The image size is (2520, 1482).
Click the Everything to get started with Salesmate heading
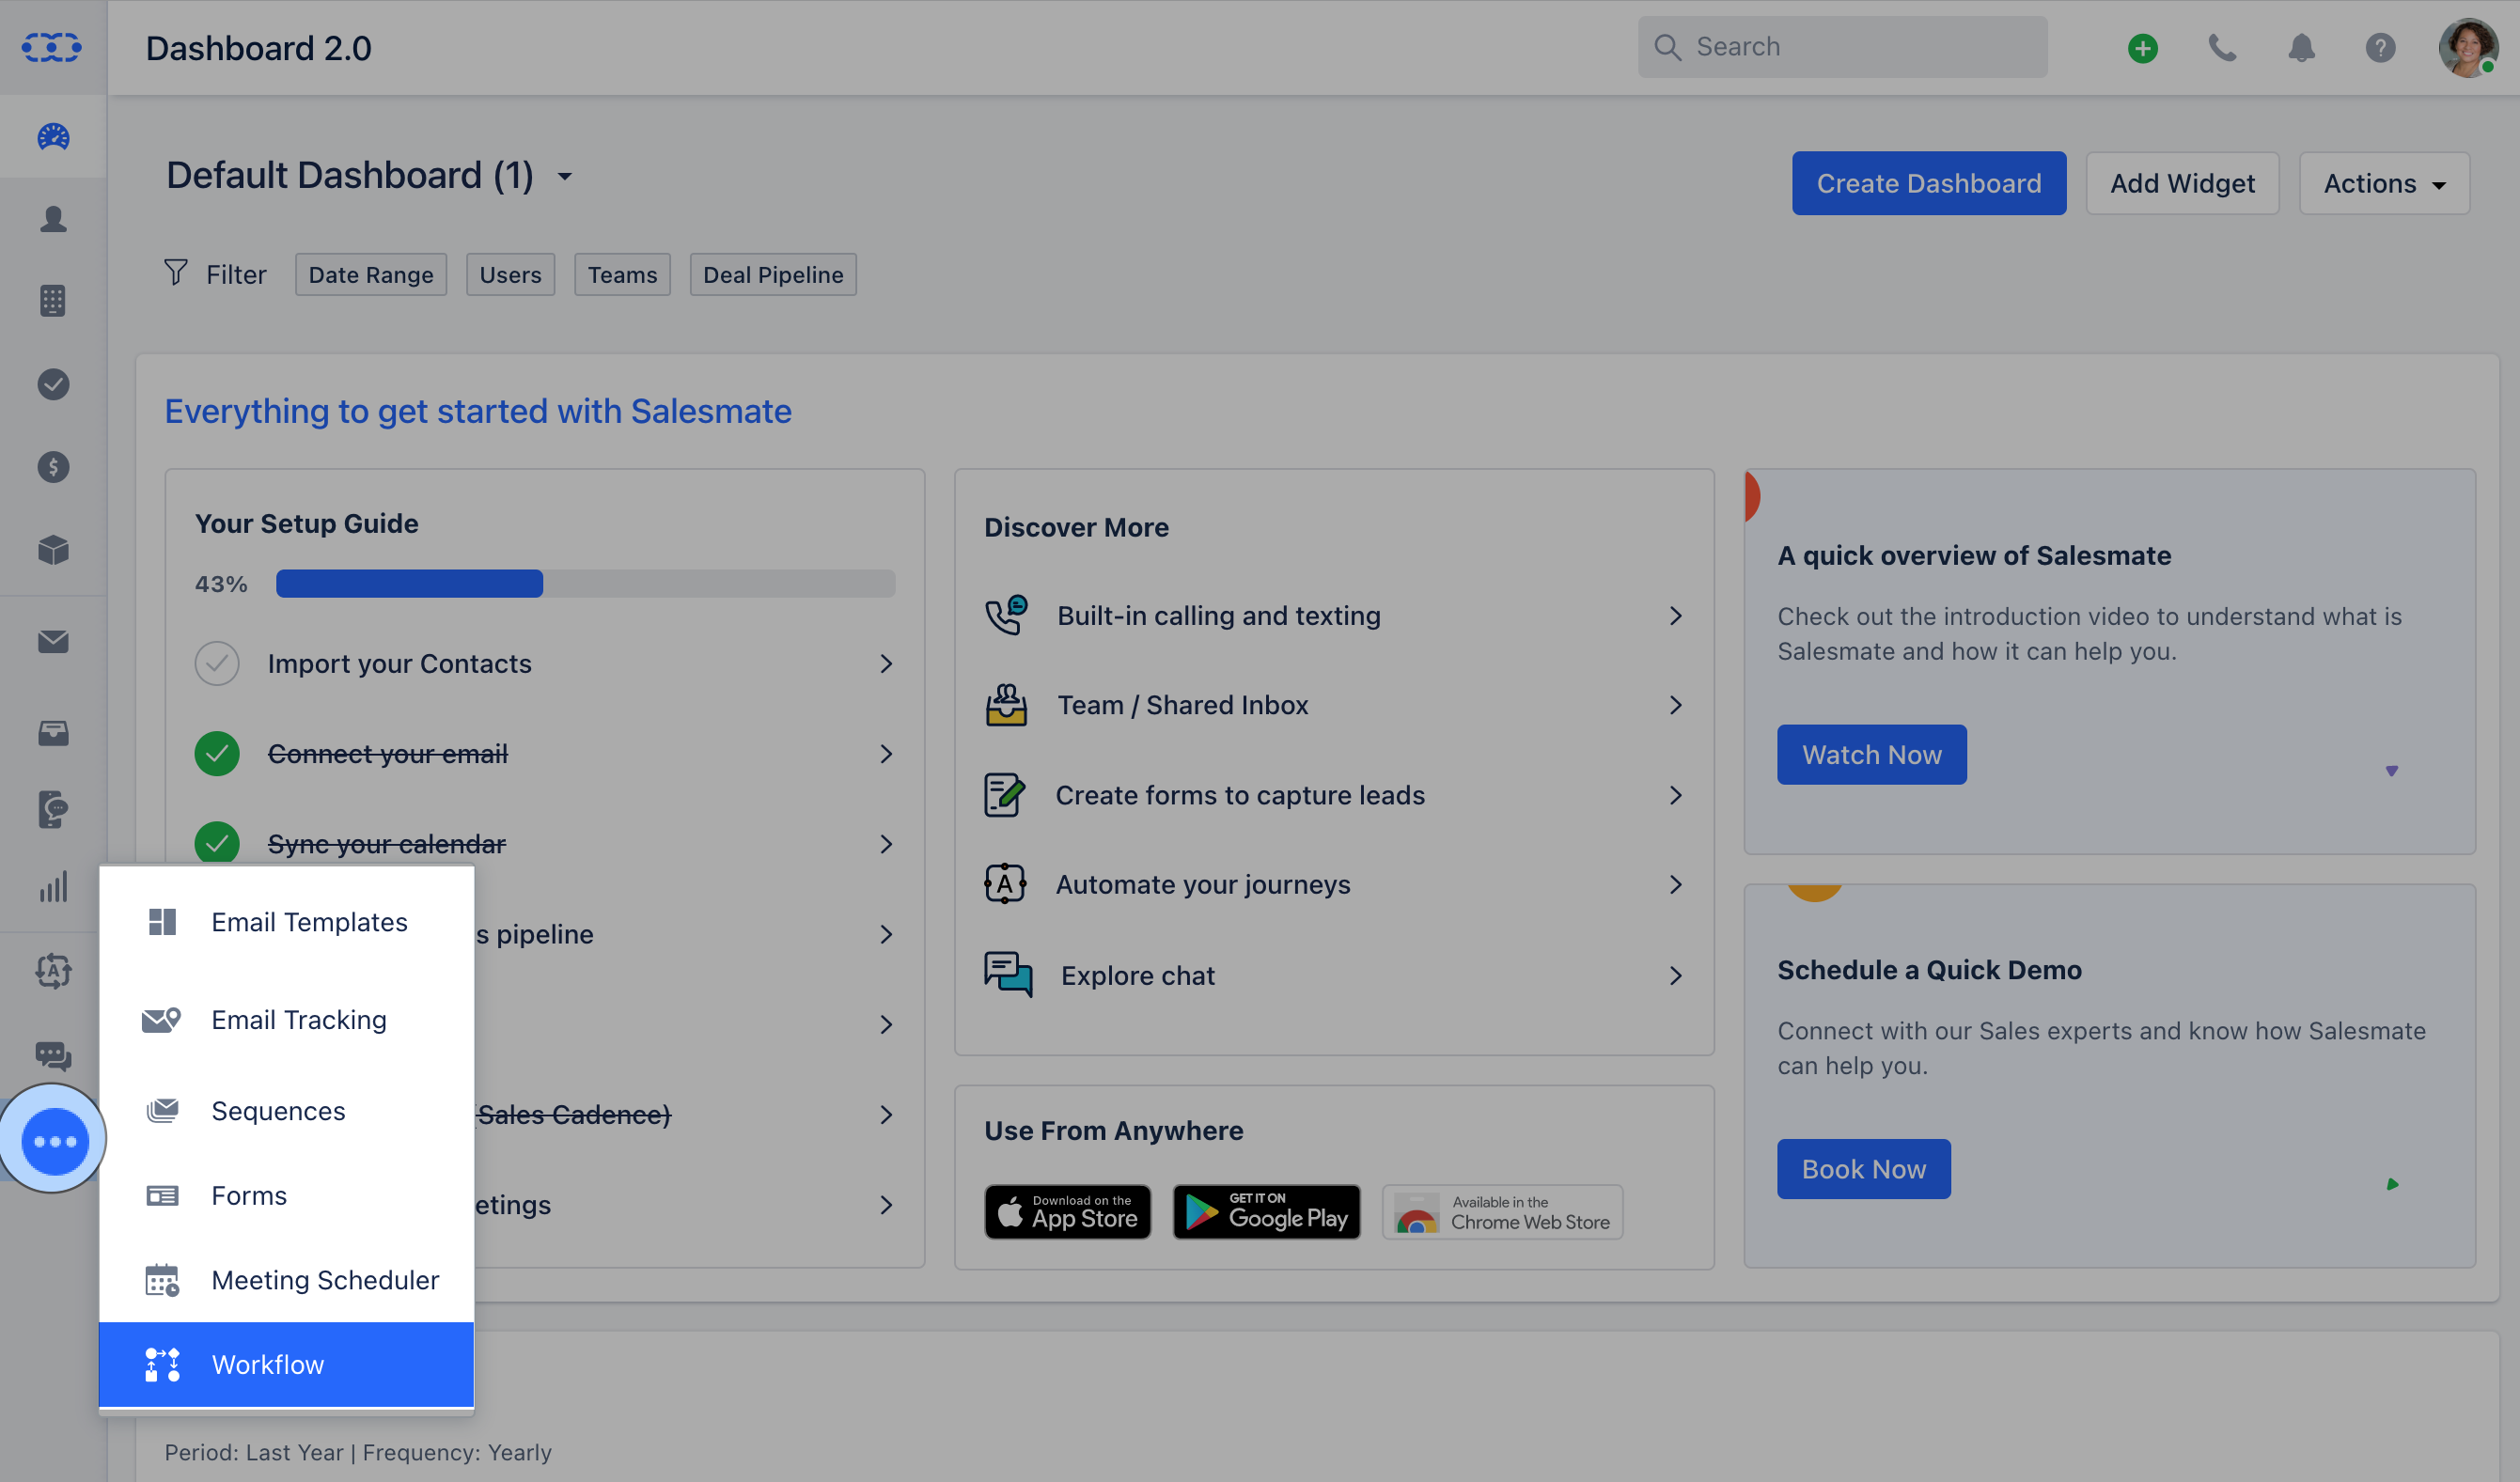point(478,411)
